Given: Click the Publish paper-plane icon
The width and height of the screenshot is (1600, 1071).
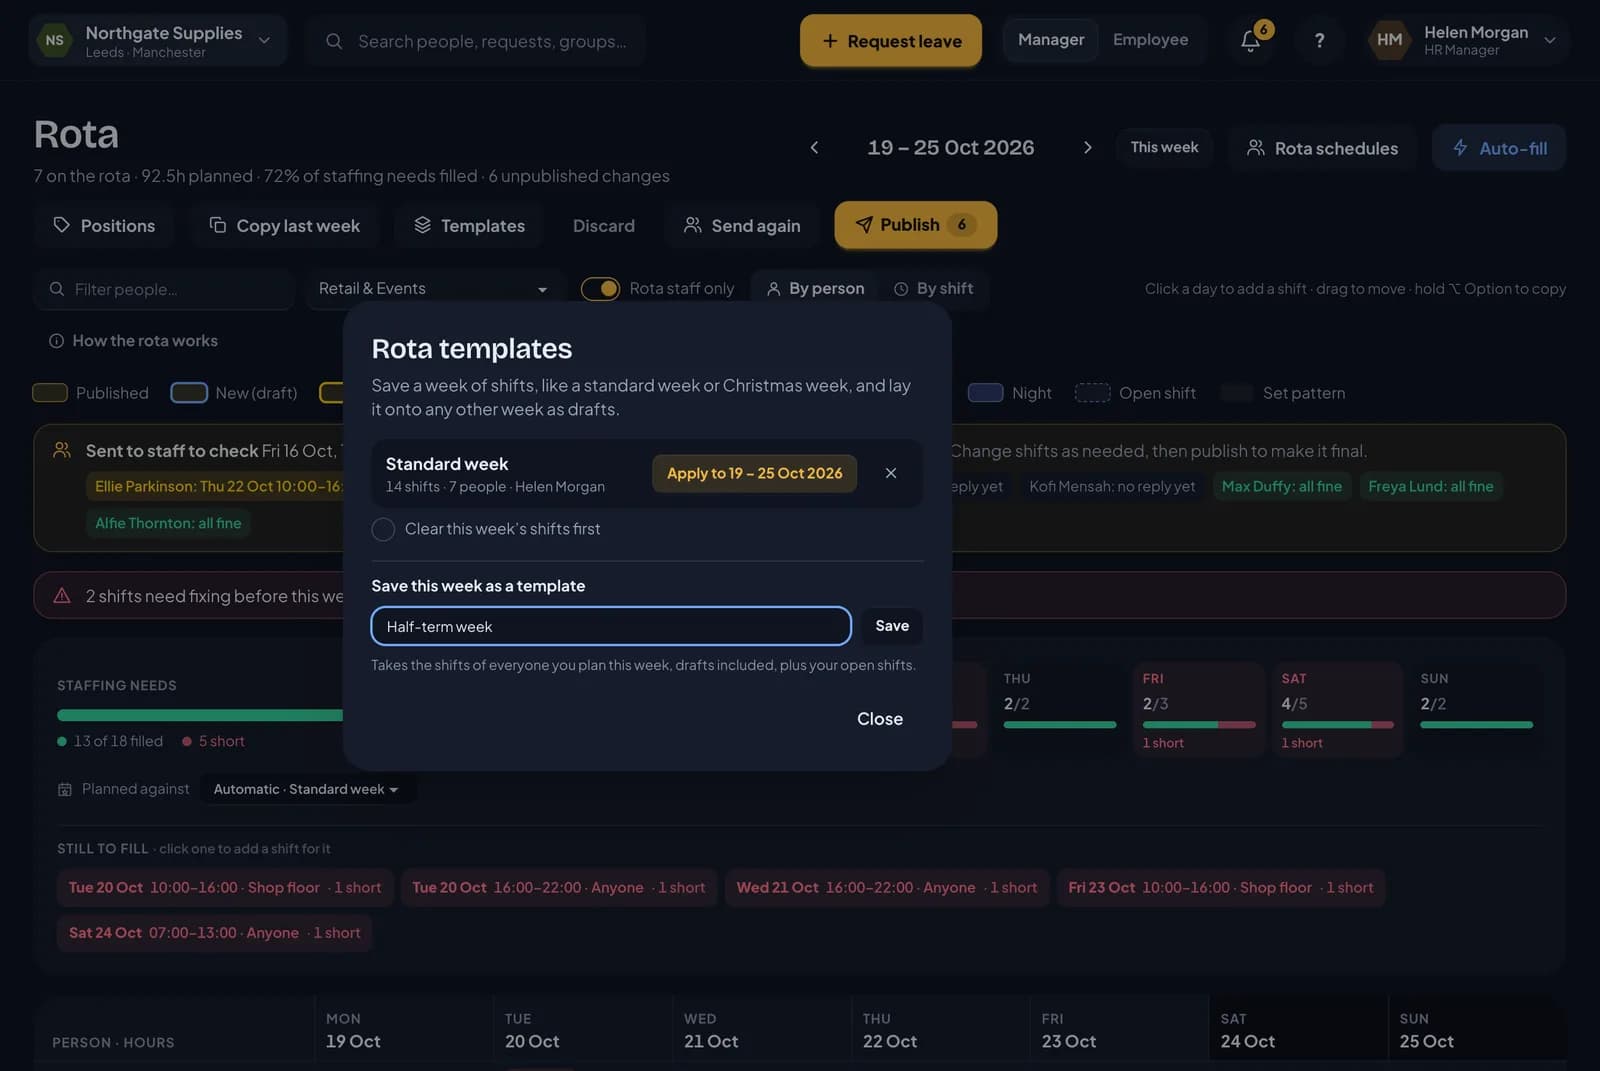Looking at the screenshot, I should 864,225.
